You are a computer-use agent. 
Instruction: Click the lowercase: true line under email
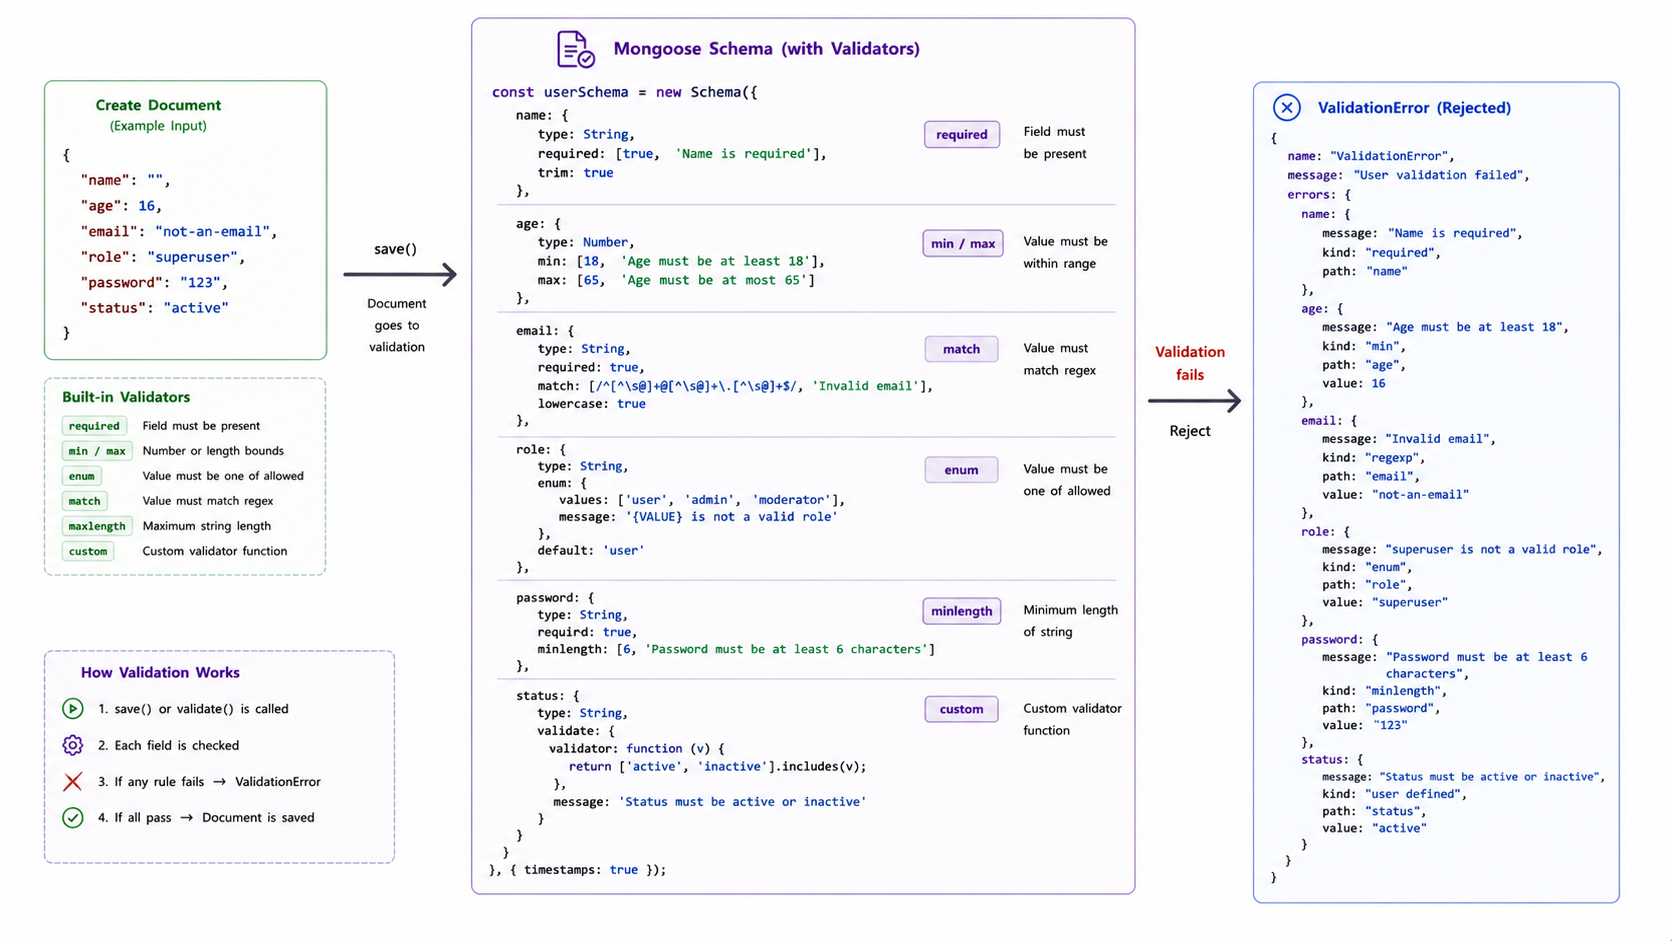[x=591, y=404]
